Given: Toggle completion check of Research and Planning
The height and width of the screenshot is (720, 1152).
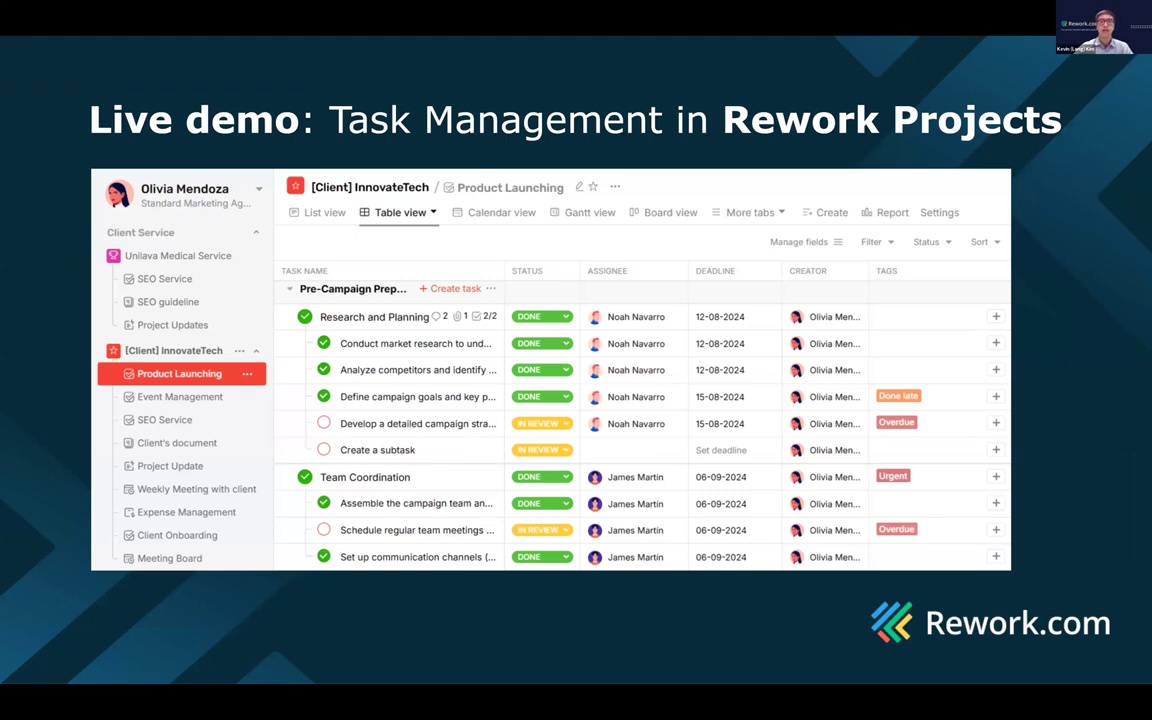Looking at the screenshot, I should click(x=305, y=317).
